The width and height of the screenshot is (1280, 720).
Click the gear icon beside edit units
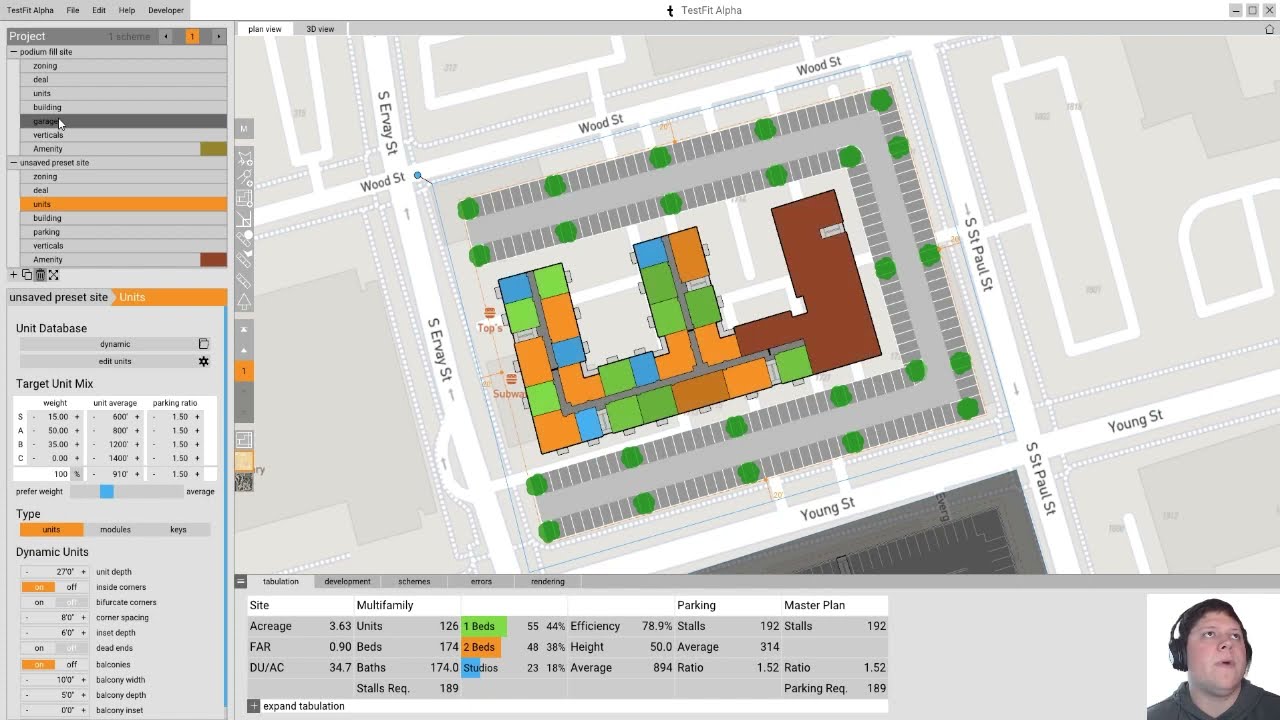[x=204, y=361]
